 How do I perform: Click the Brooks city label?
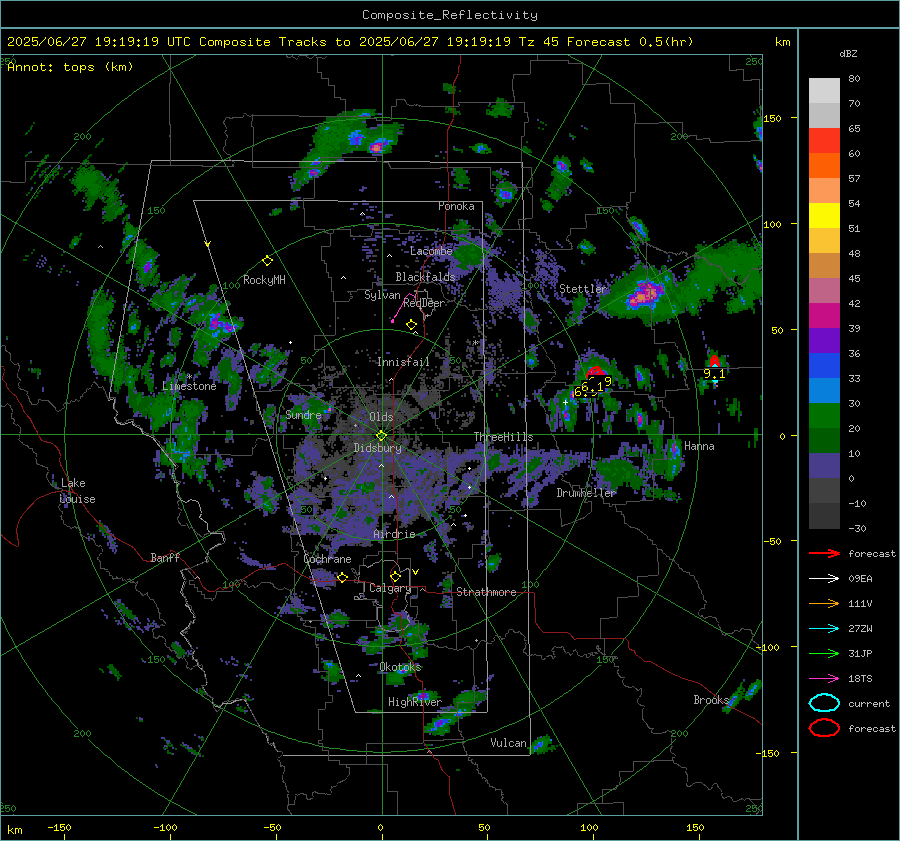(711, 700)
